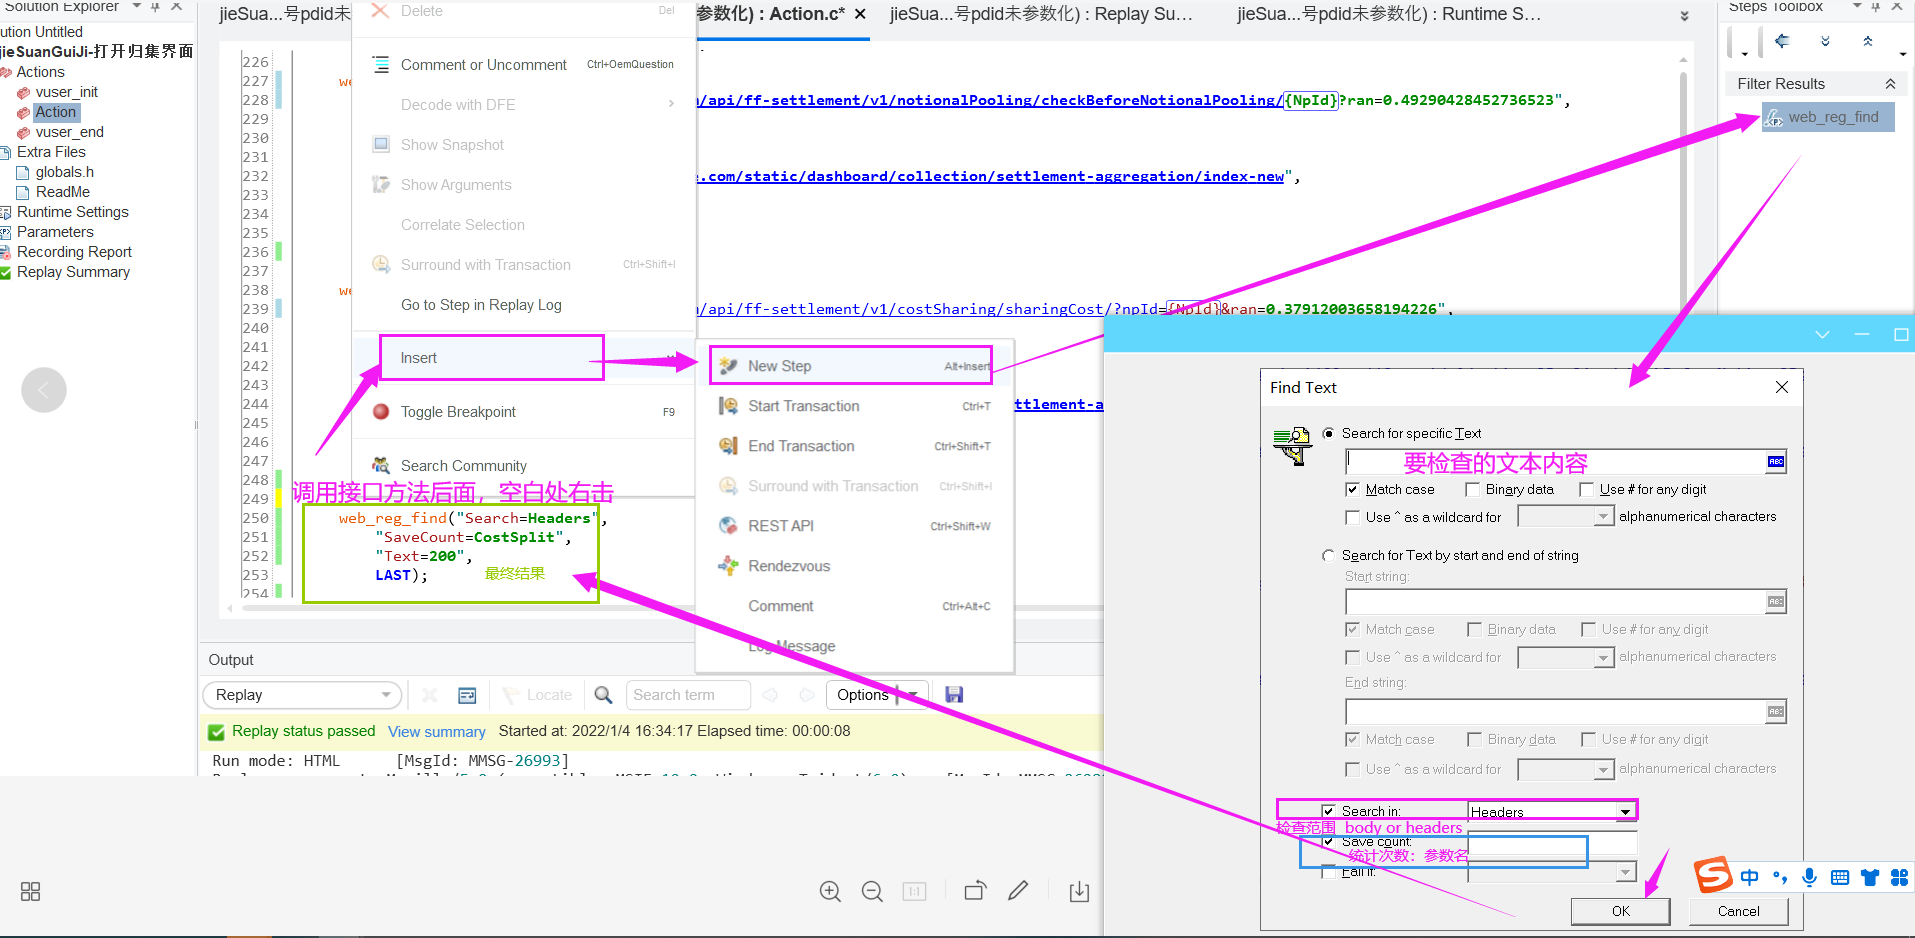
Task: Click the save output floppy icon
Action: 954,695
